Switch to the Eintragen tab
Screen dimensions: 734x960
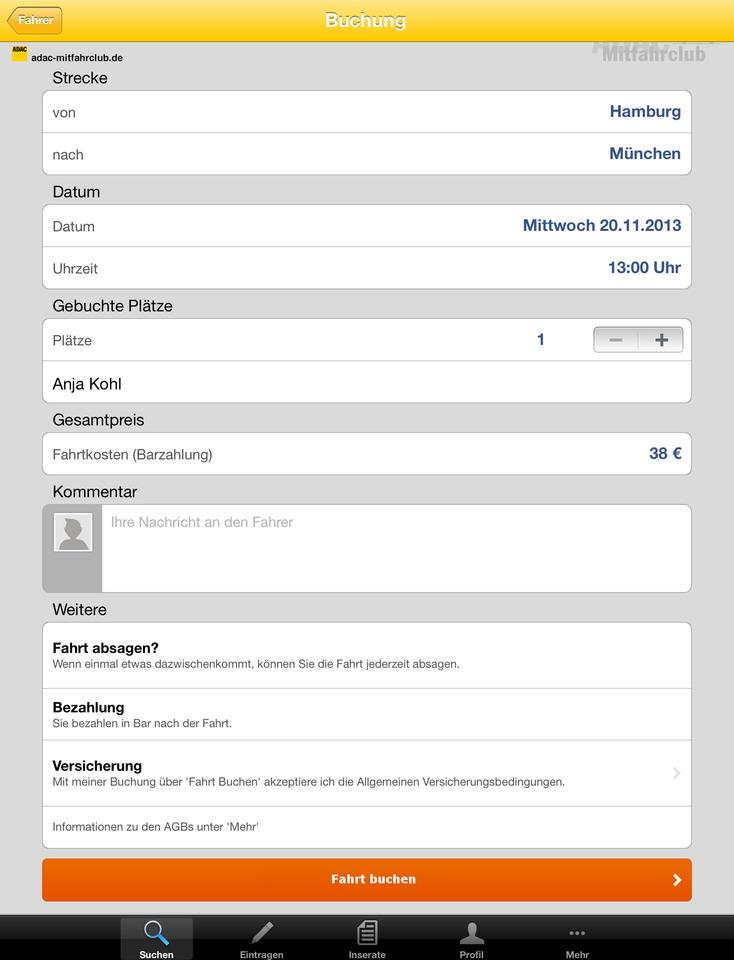261,939
